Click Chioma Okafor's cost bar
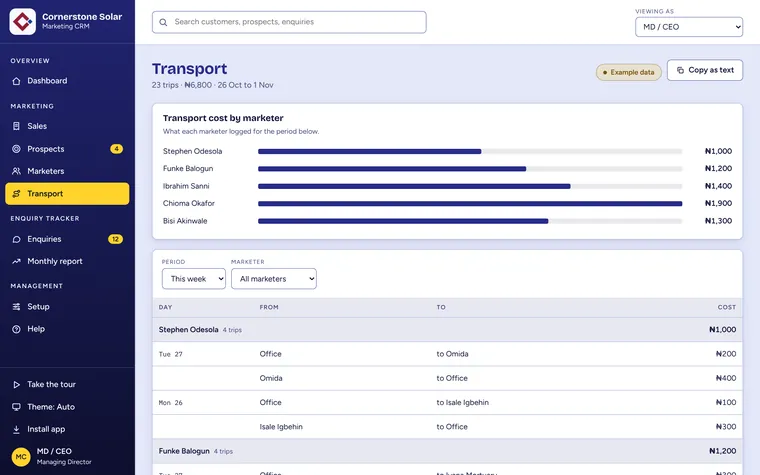Screen dimensions: 760x475 click(470, 204)
